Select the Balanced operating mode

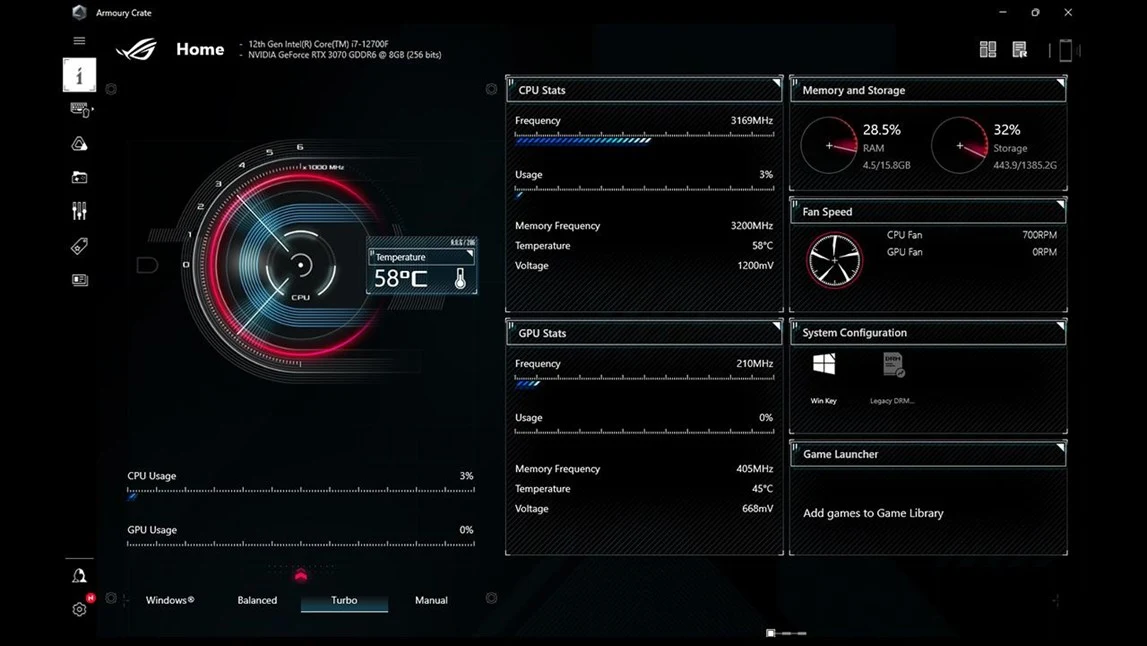pyautogui.click(x=257, y=600)
